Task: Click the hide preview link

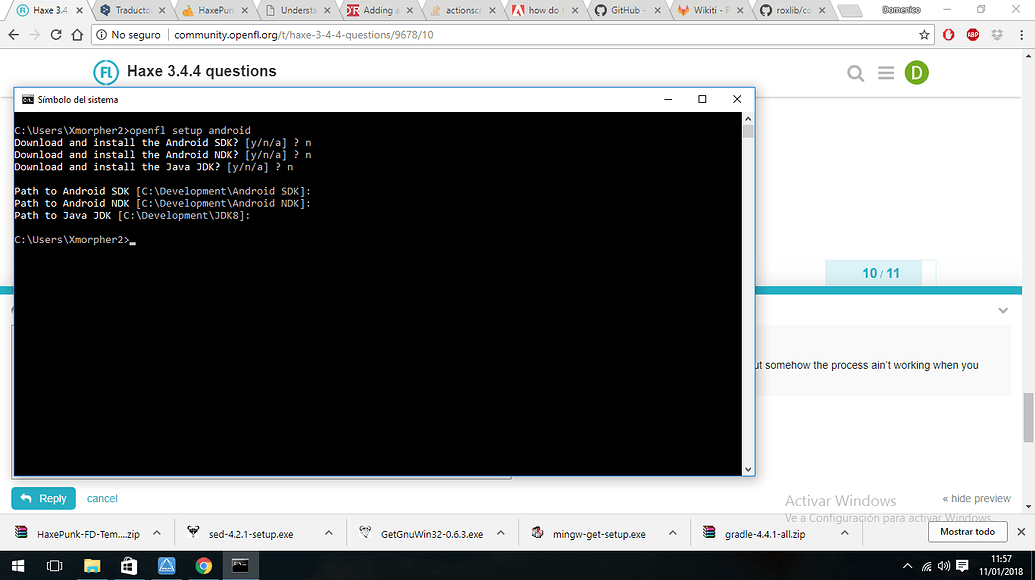Action: click(976, 499)
